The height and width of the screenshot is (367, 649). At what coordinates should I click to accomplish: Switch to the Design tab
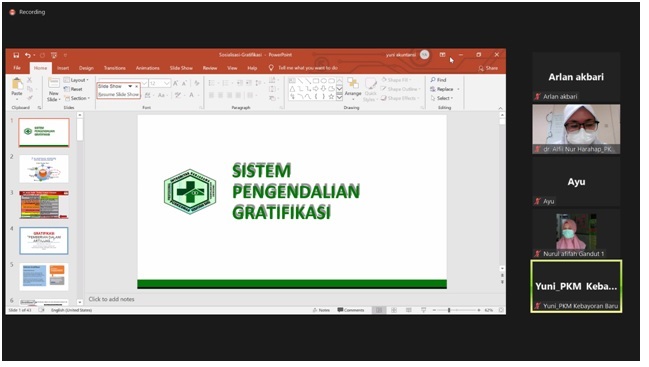point(86,68)
